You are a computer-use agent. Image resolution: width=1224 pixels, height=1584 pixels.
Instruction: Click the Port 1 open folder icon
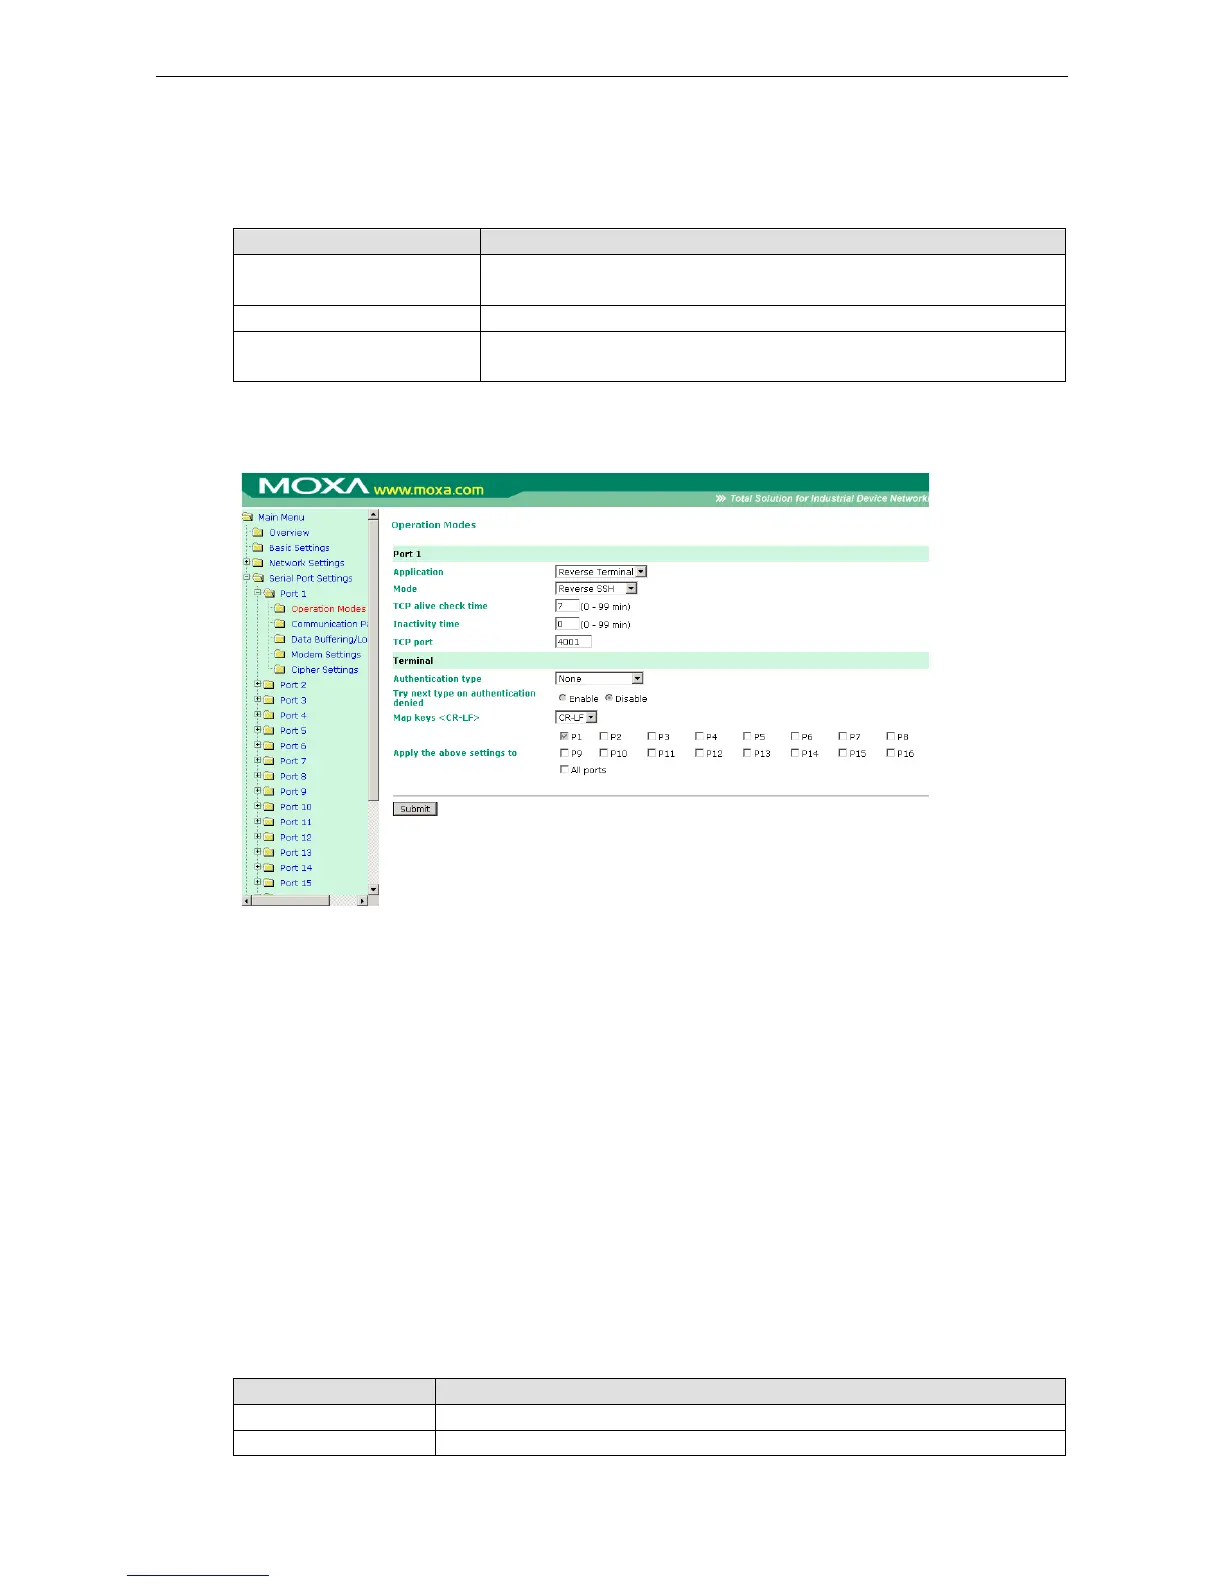[x=269, y=593]
